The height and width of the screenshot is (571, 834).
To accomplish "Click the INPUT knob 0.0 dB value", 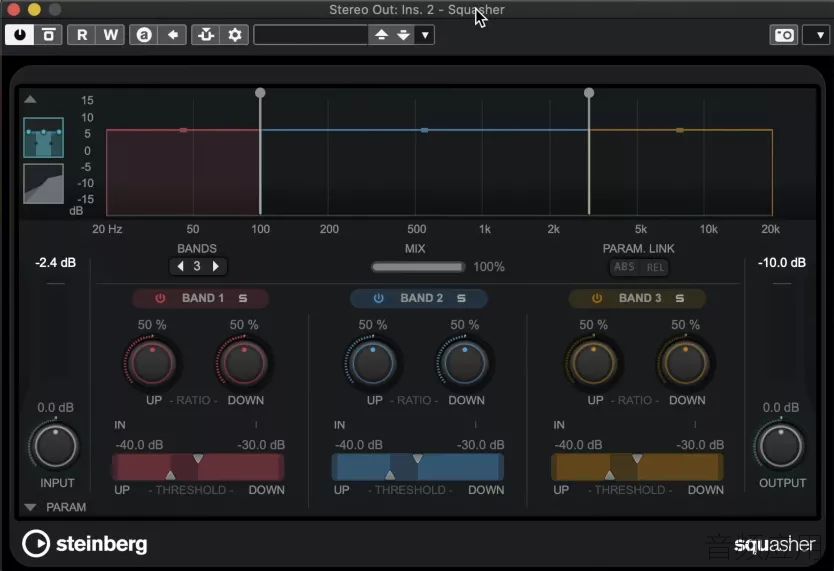I will tap(55, 408).
